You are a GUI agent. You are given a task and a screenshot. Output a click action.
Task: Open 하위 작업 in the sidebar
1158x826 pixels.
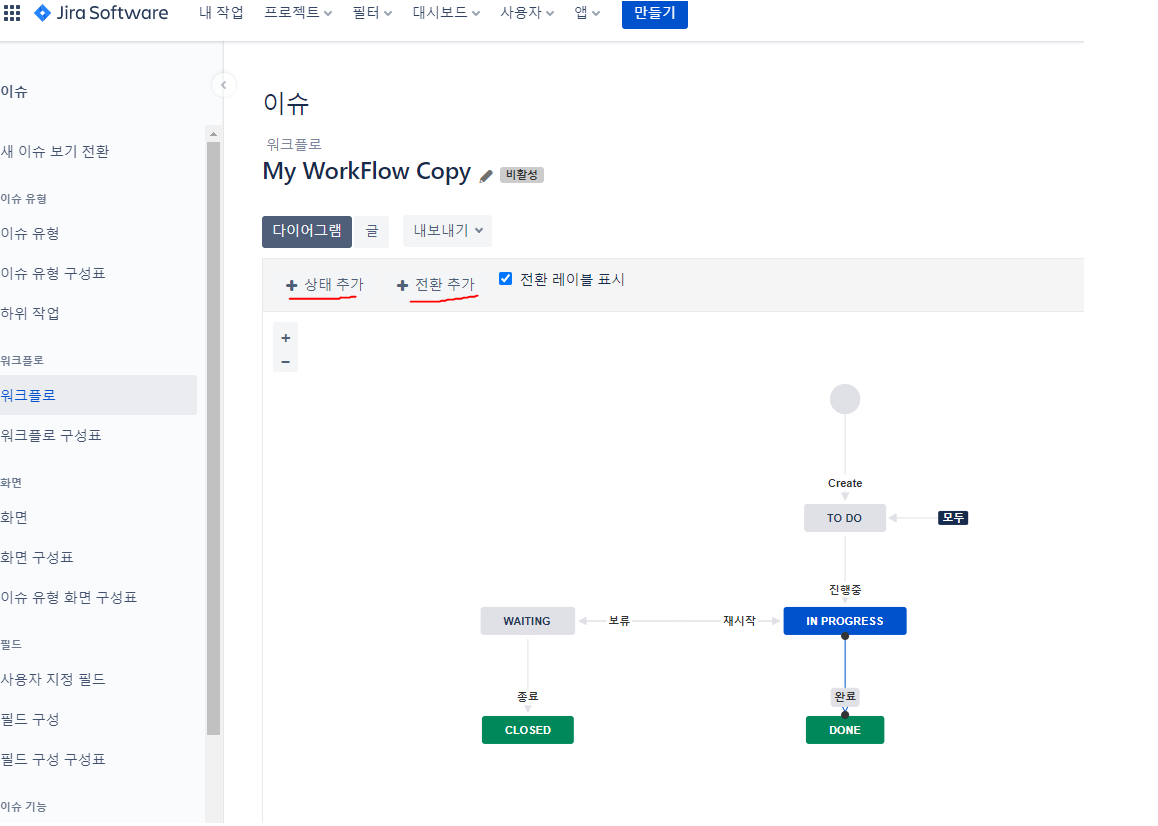pos(30,313)
